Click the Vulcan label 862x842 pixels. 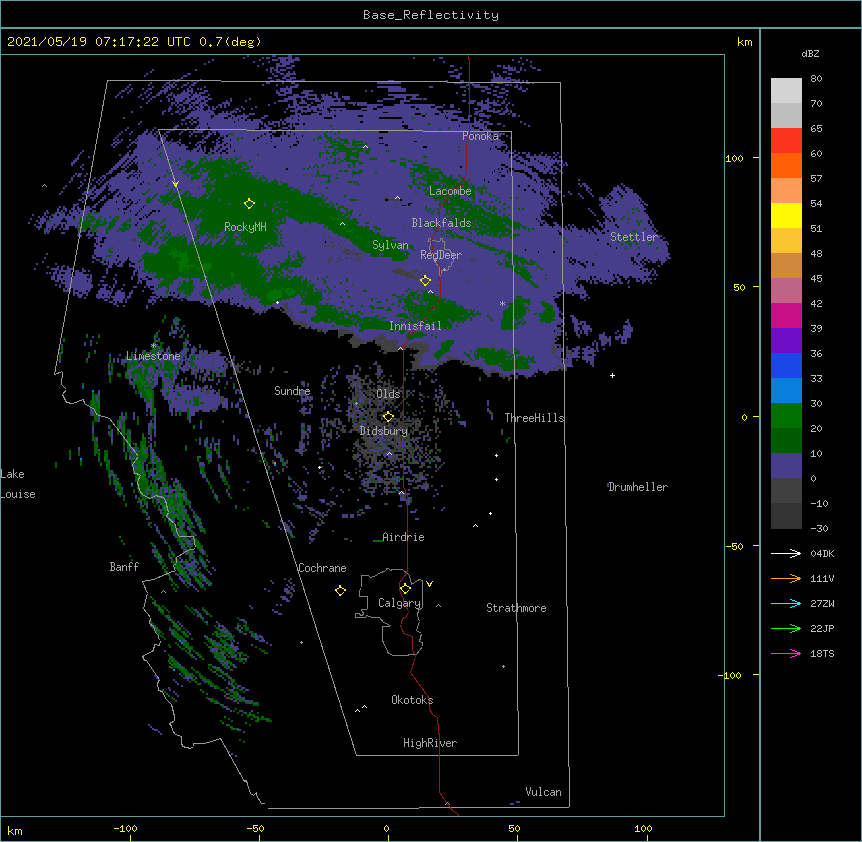pyautogui.click(x=543, y=792)
